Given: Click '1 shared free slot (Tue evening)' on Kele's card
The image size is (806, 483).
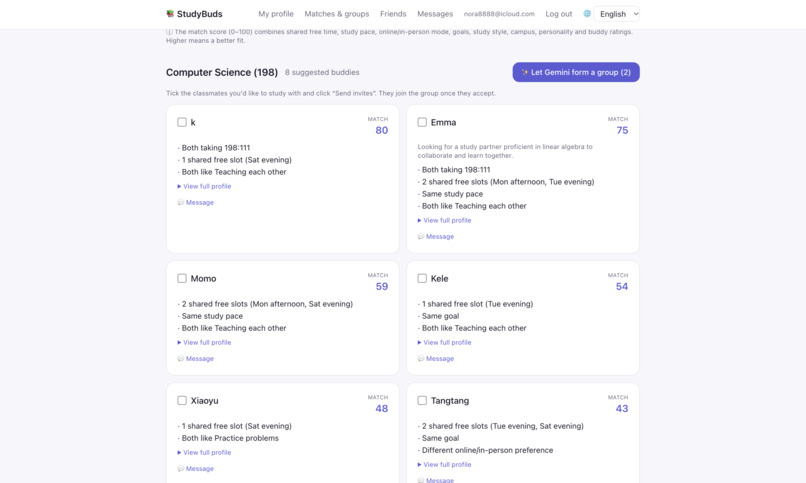Looking at the screenshot, I should pos(477,304).
